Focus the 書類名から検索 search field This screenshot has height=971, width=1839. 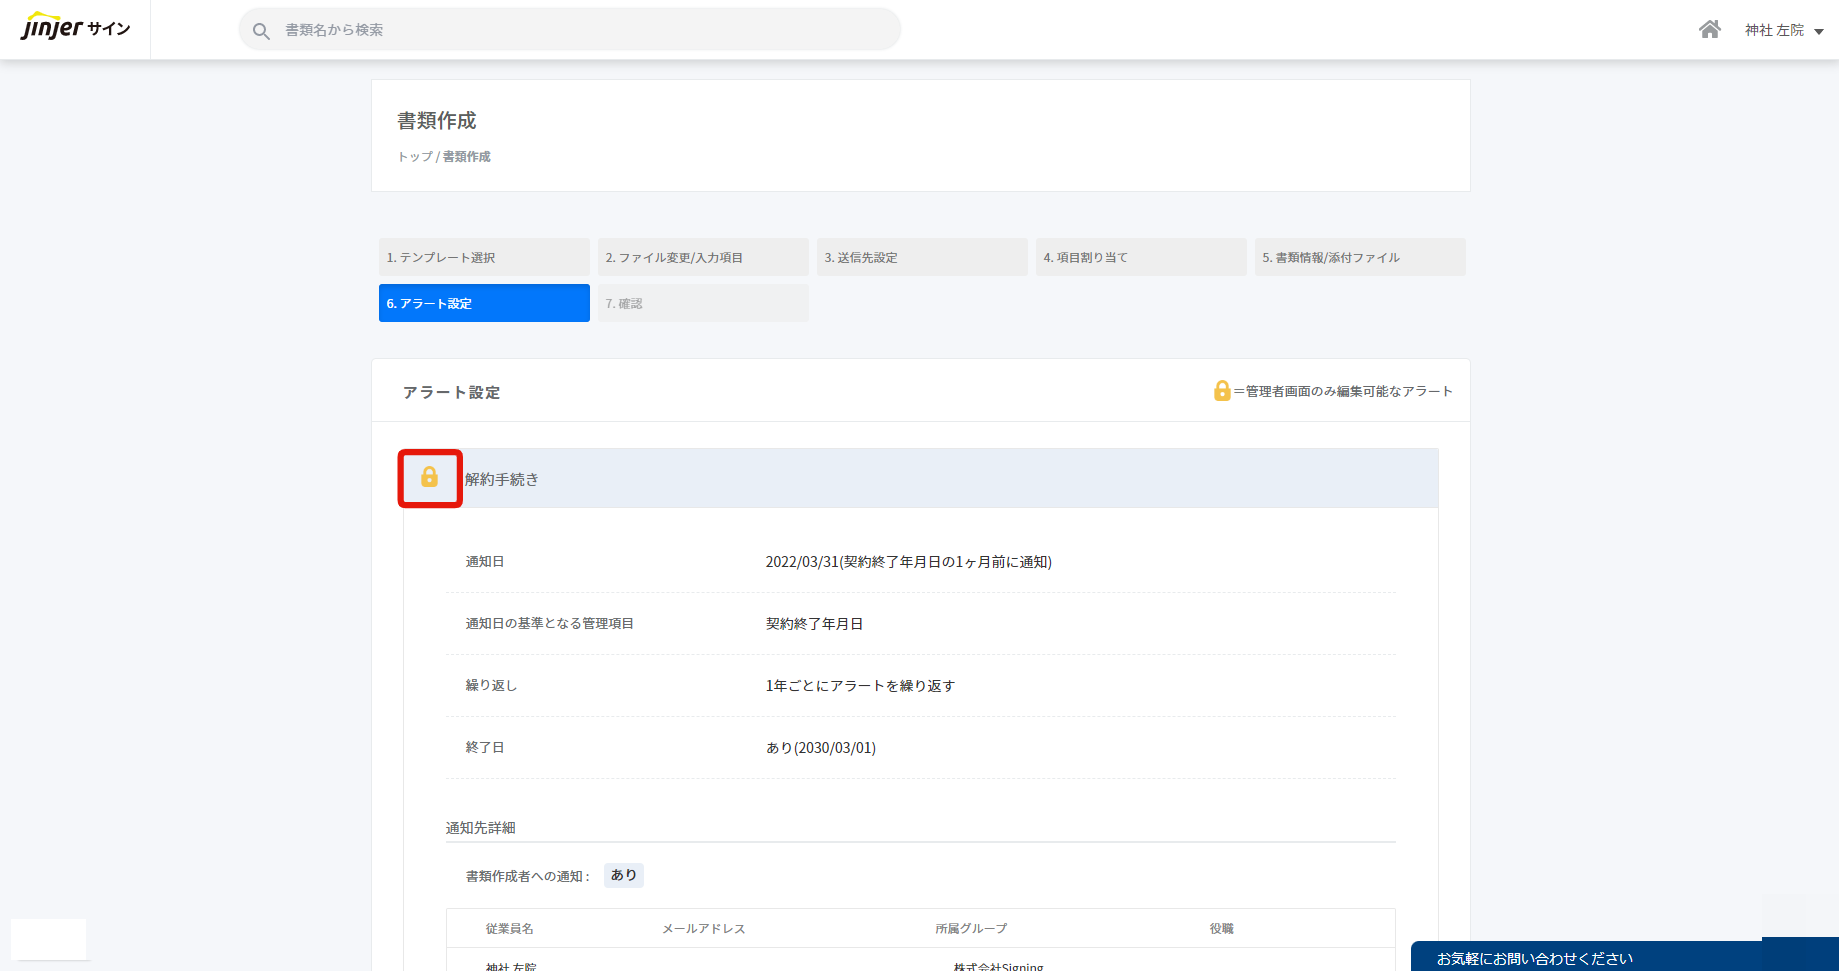click(580, 30)
